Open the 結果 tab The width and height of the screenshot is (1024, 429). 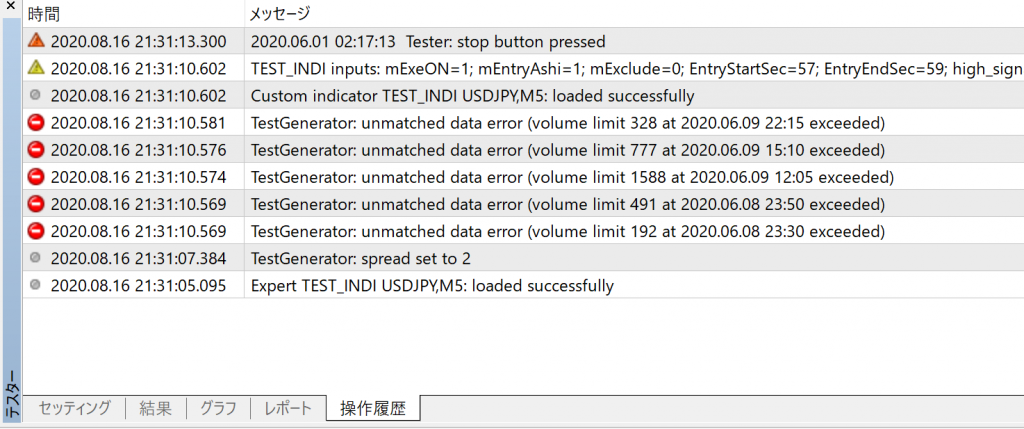155,409
